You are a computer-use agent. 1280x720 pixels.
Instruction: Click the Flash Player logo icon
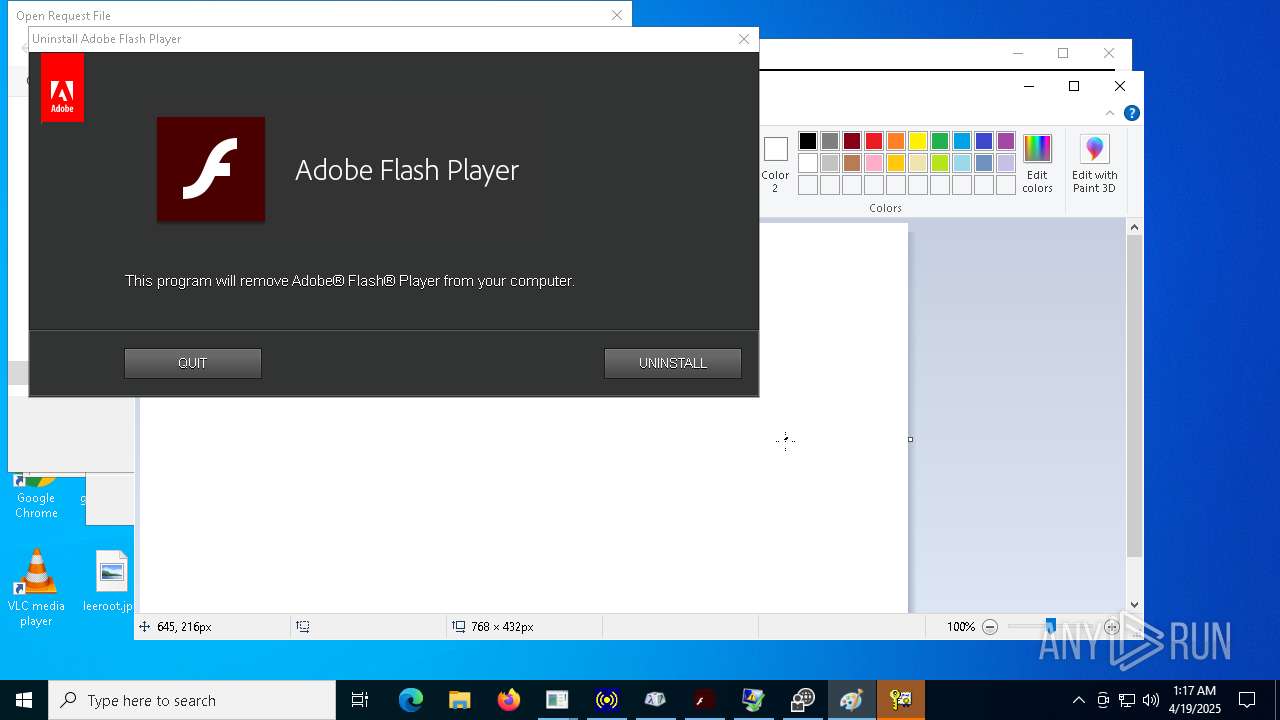click(x=211, y=169)
